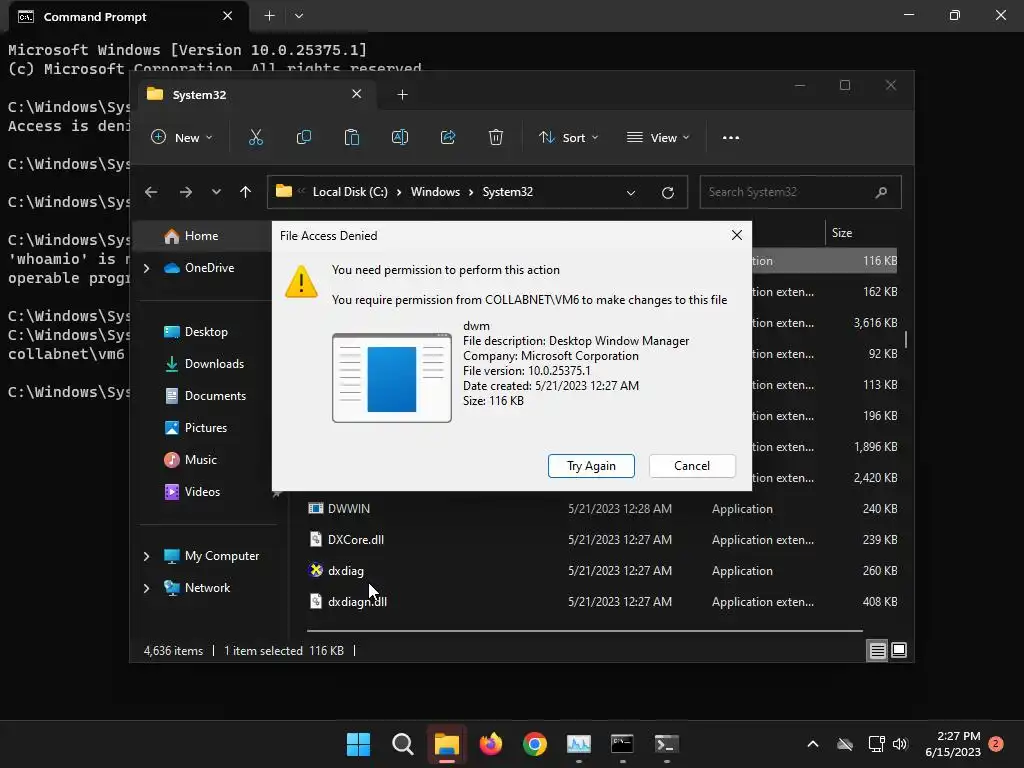Show hidden tray icons chevron
1024x768 pixels.
(813, 744)
